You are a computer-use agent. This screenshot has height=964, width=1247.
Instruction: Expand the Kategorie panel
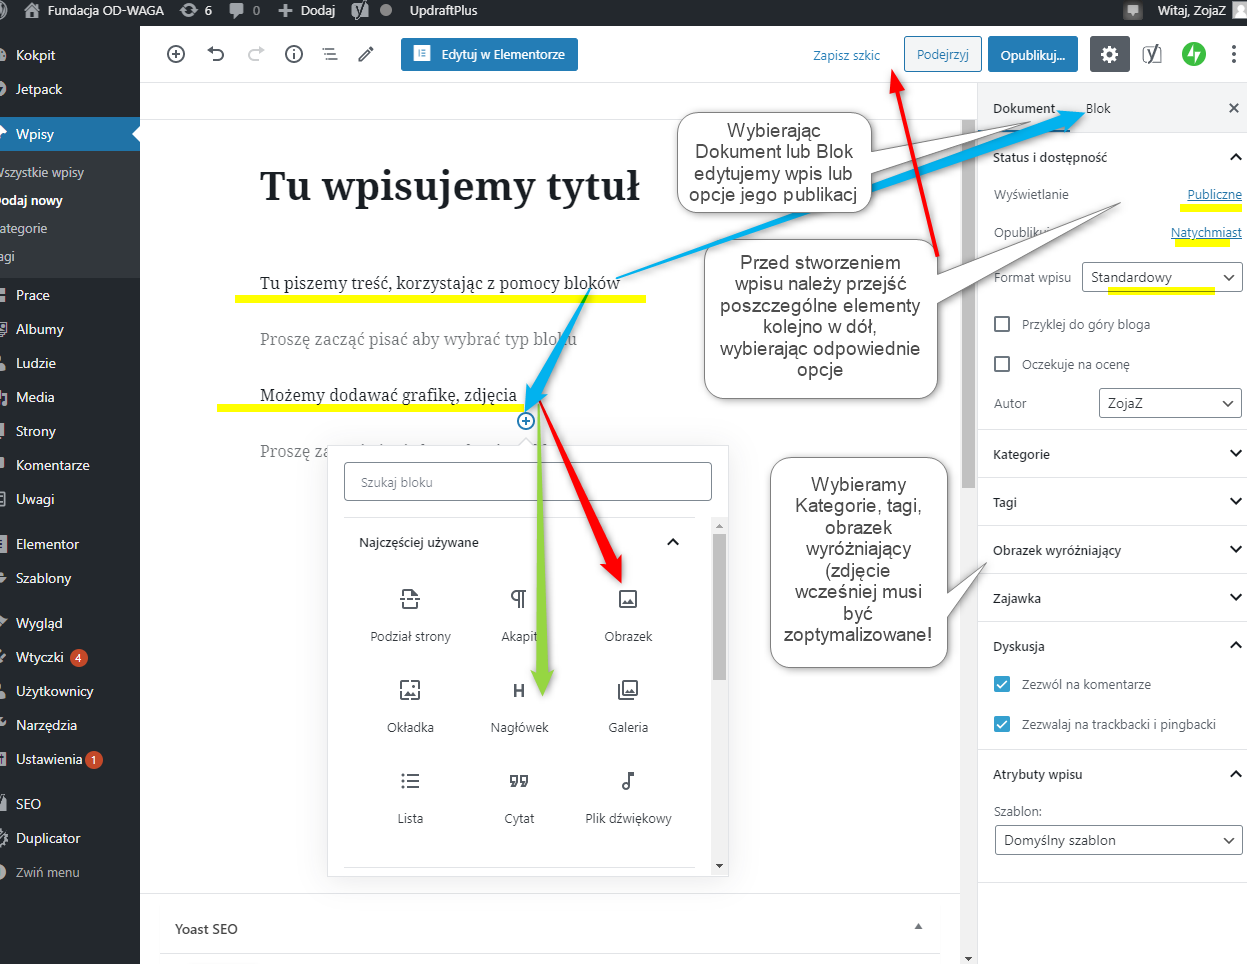pos(1112,454)
